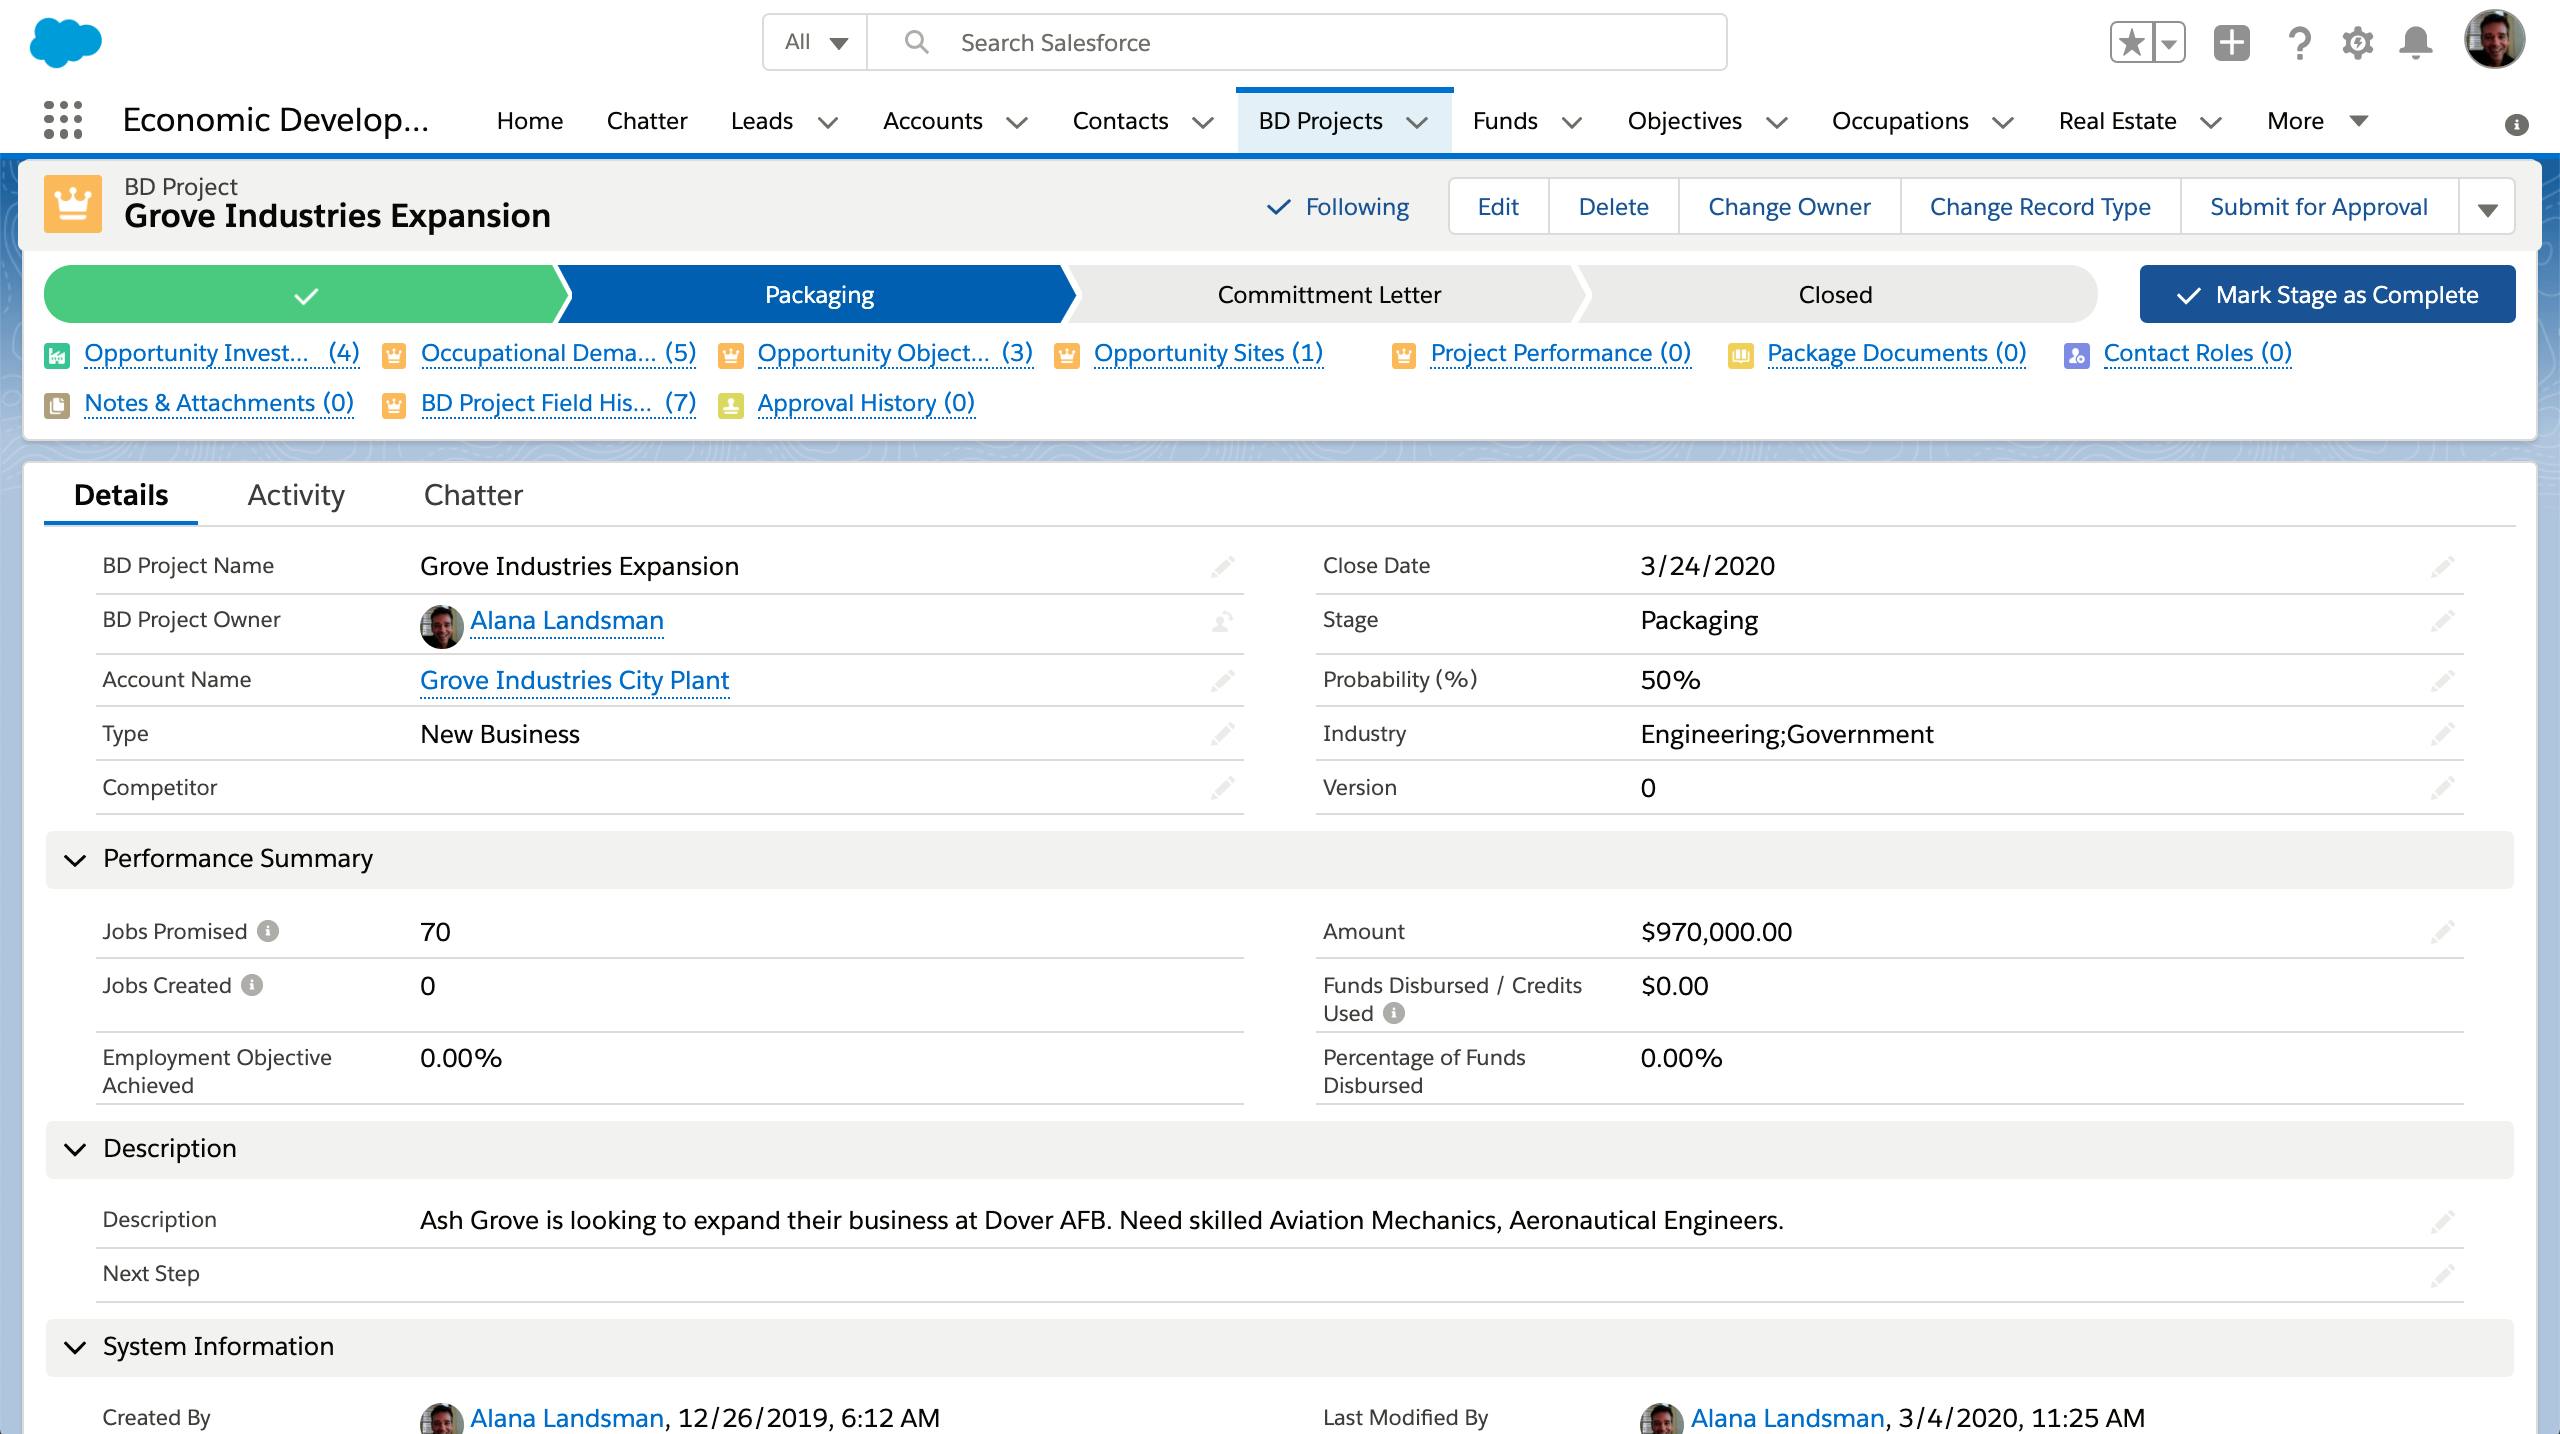Open the App Launcher grid icon

pyautogui.click(x=63, y=121)
